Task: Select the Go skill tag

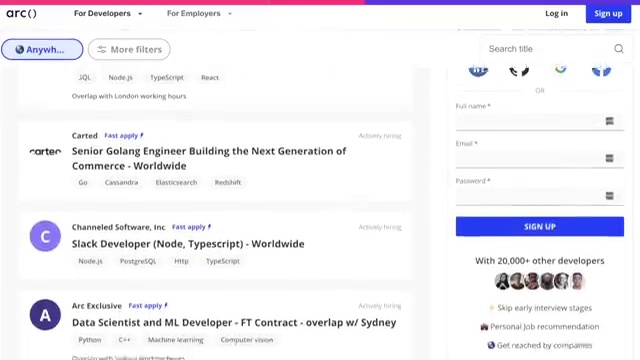Action: click(x=83, y=182)
